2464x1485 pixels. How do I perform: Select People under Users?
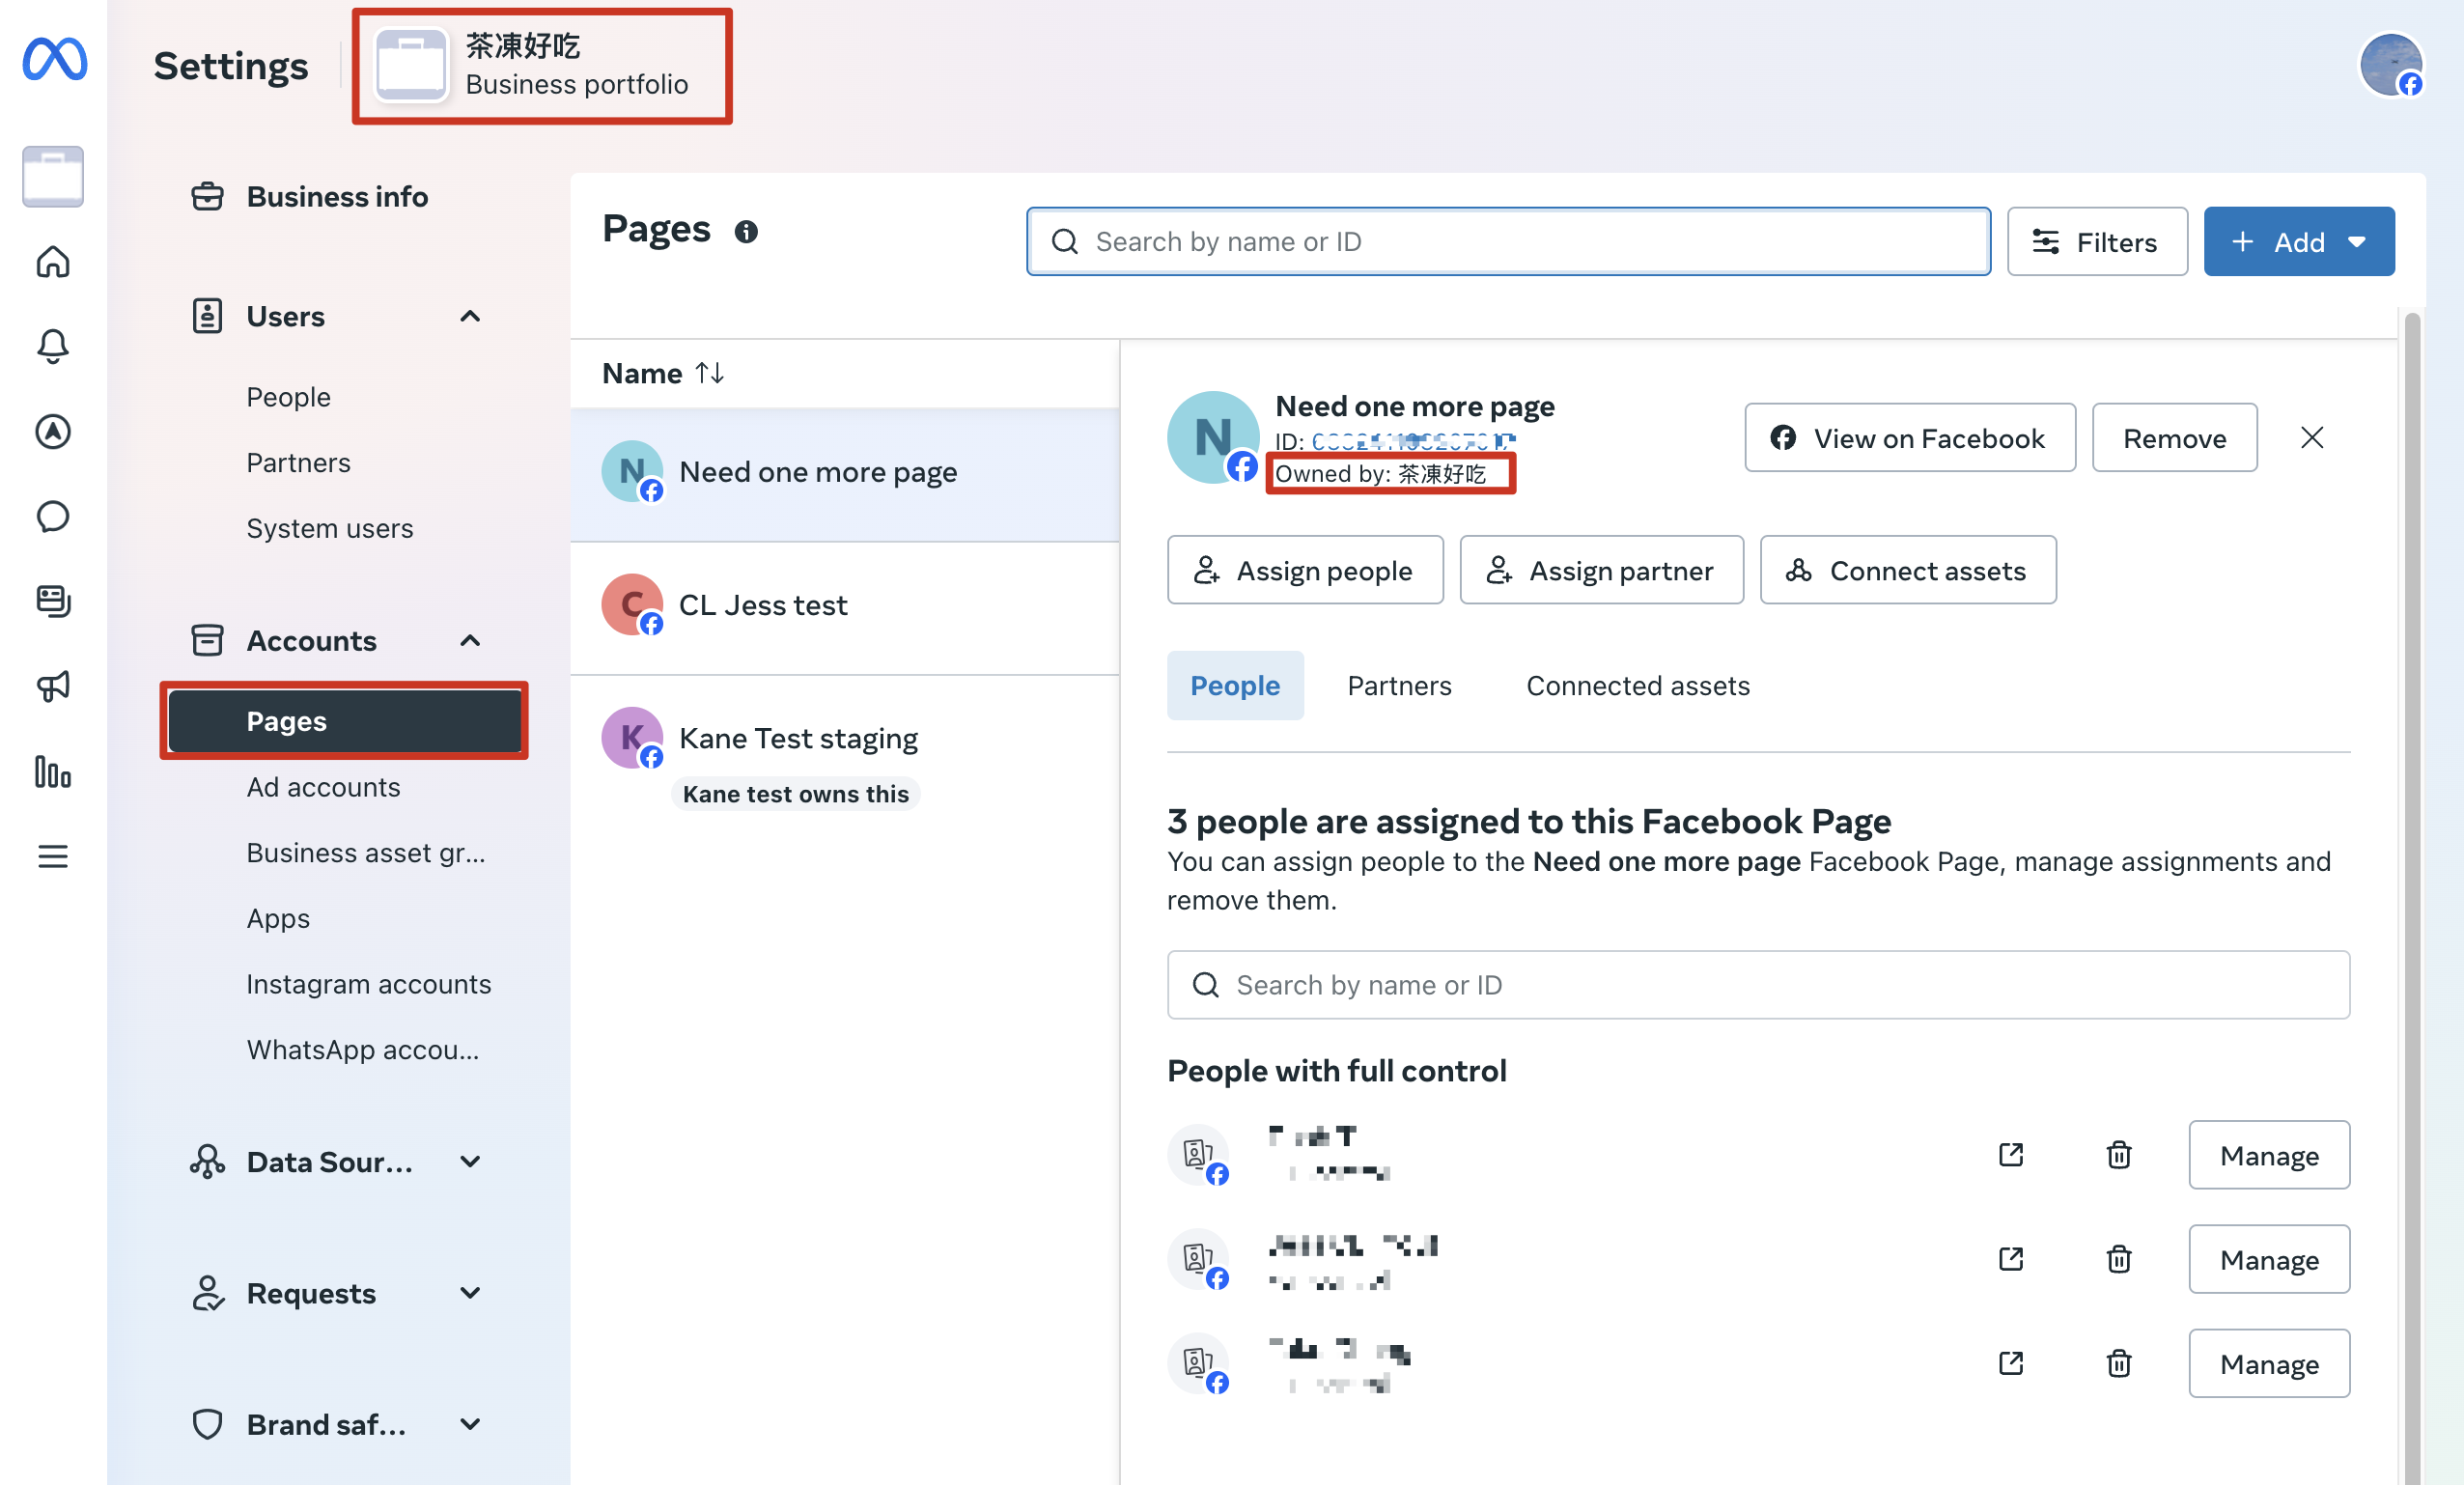coord(288,397)
